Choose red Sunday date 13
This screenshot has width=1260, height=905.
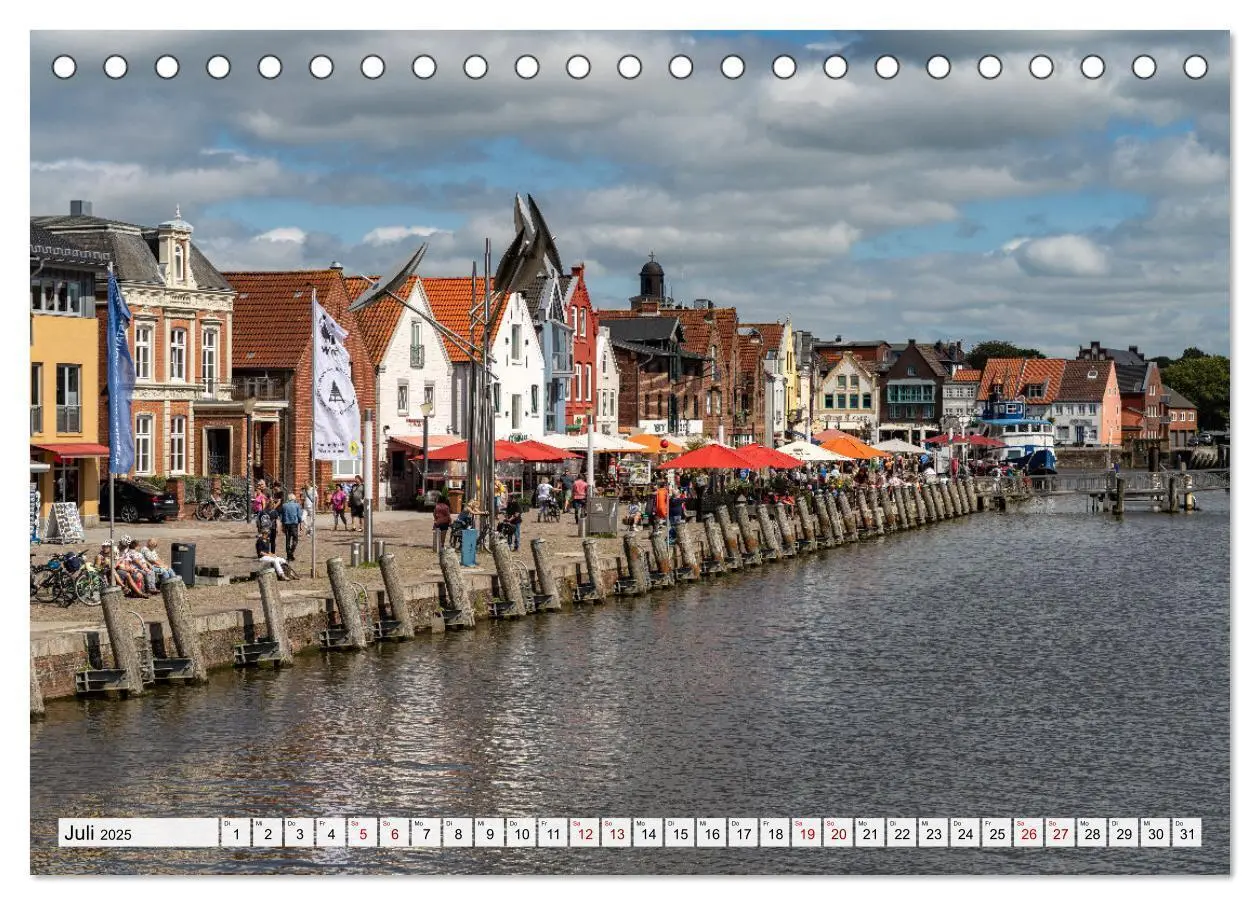[x=616, y=833]
